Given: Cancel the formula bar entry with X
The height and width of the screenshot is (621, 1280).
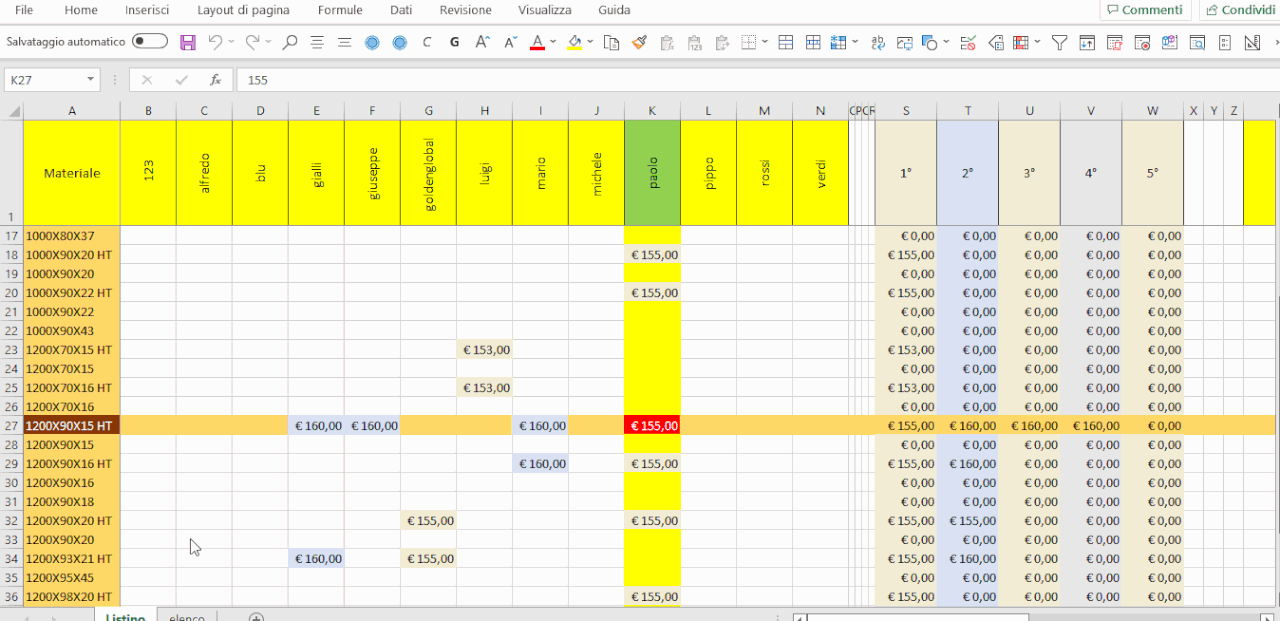Looking at the screenshot, I should (147, 80).
